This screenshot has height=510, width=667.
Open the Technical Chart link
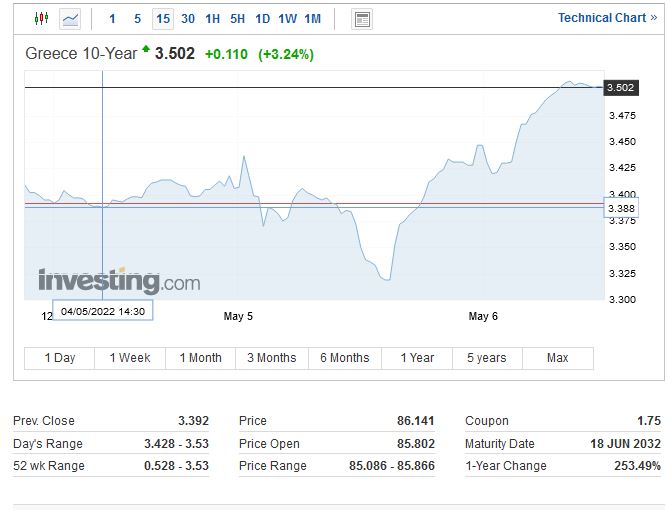(x=607, y=18)
